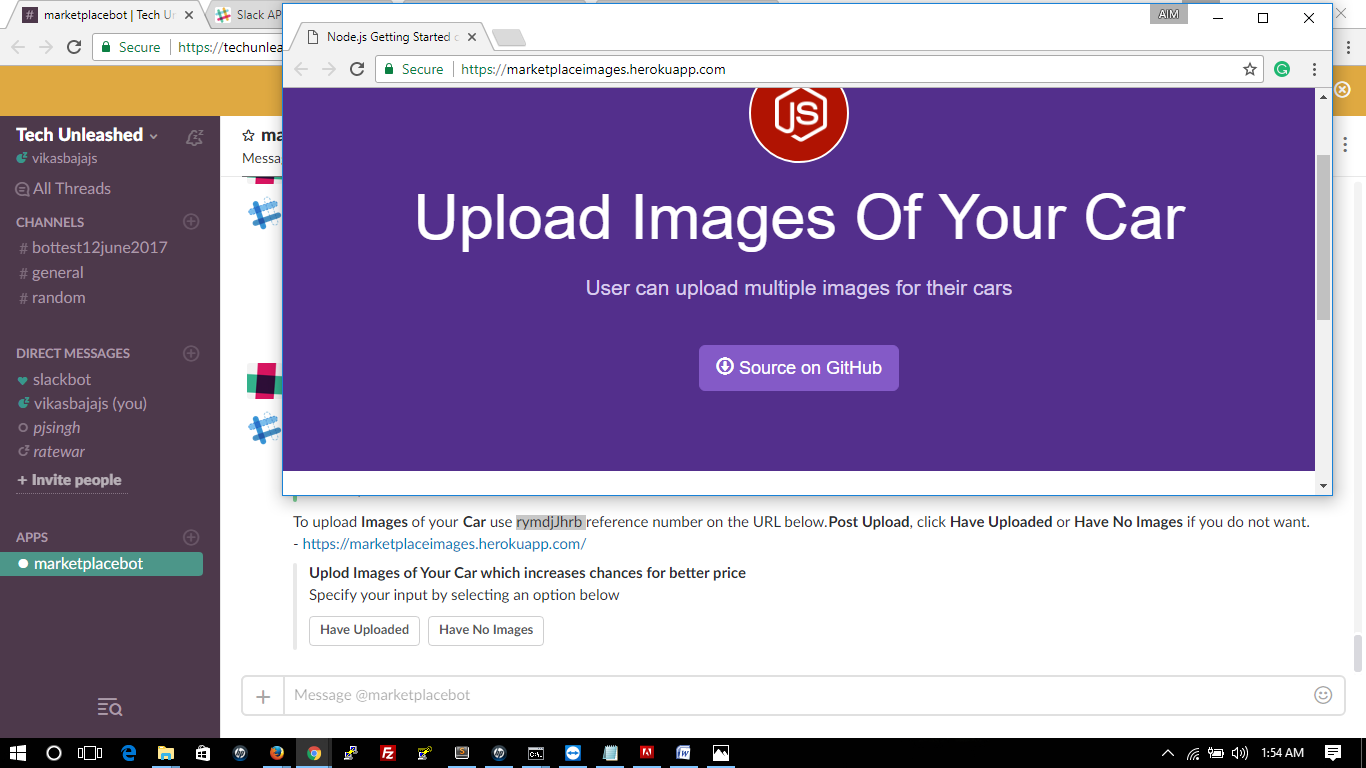Image resolution: width=1366 pixels, height=768 pixels.
Task: Click the Slack notifications bell icon
Action: (x=195, y=137)
